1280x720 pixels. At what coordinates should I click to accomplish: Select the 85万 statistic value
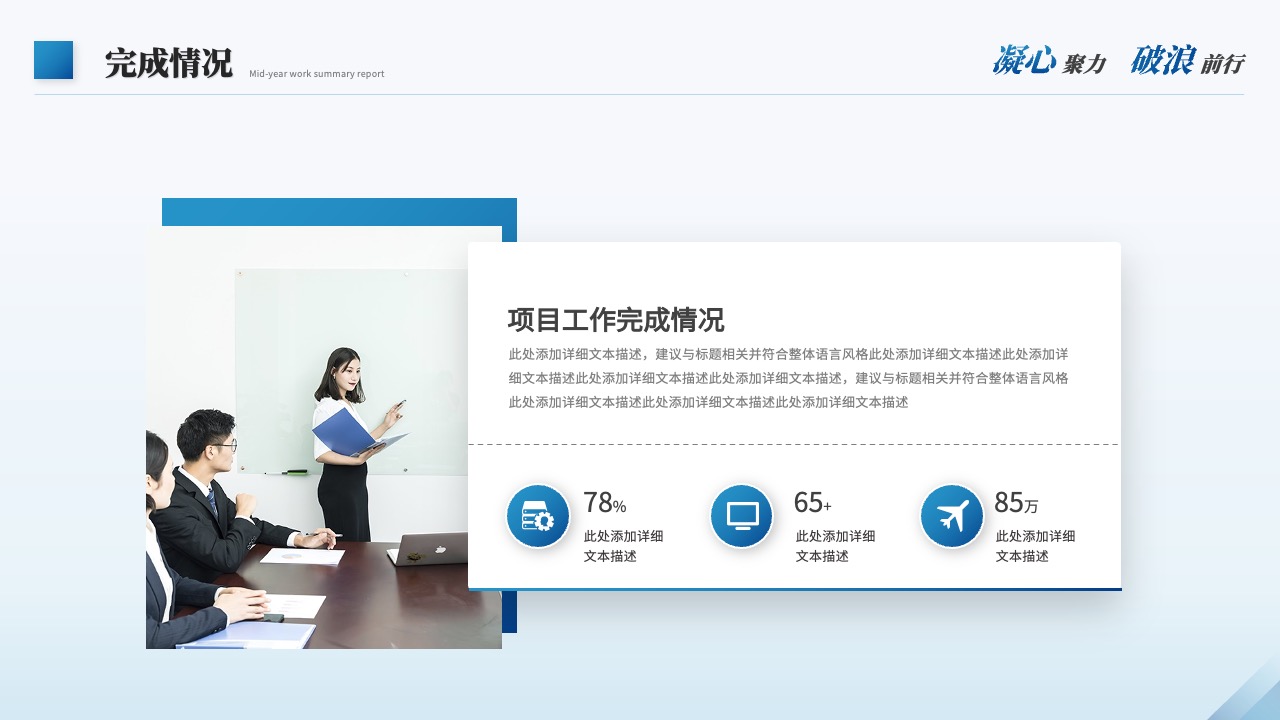tap(1017, 503)
